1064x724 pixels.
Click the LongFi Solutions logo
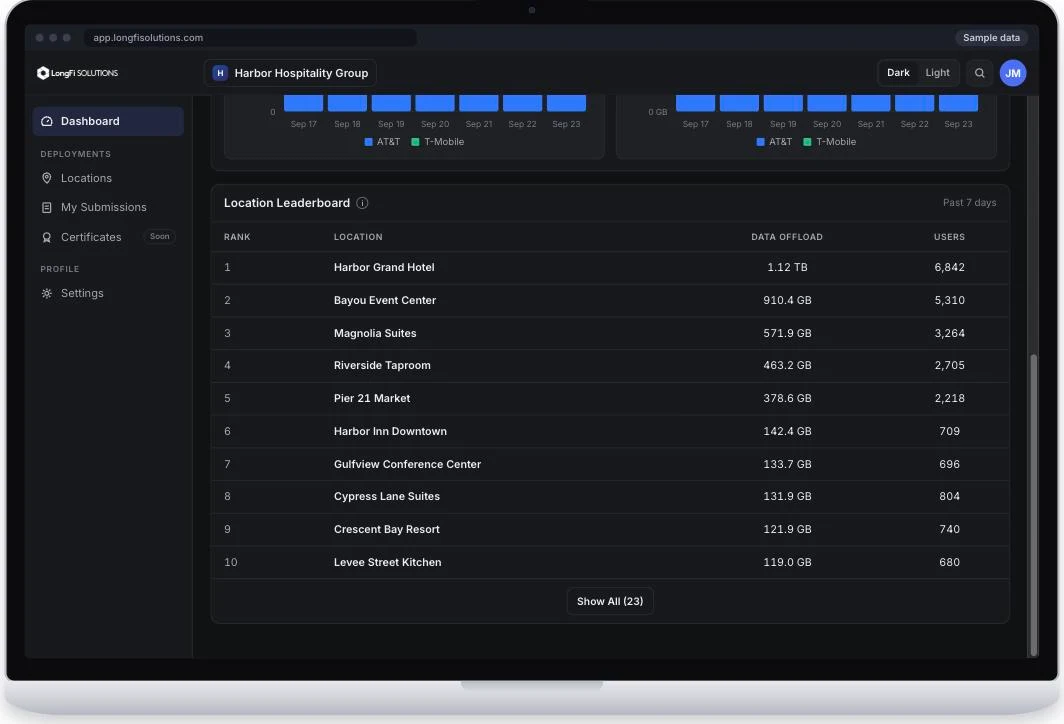pyautogui.click(x=77, y=73)
